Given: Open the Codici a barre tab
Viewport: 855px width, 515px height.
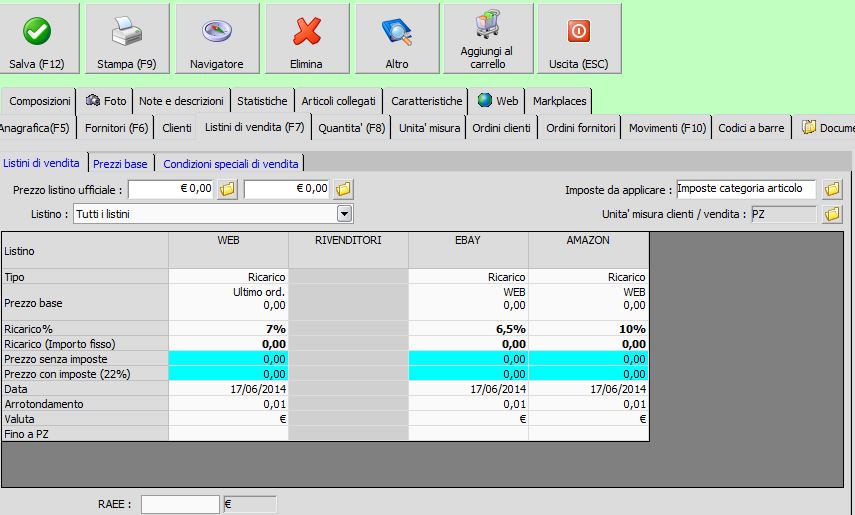Looking at the screenshot, I should click(751, 128).
